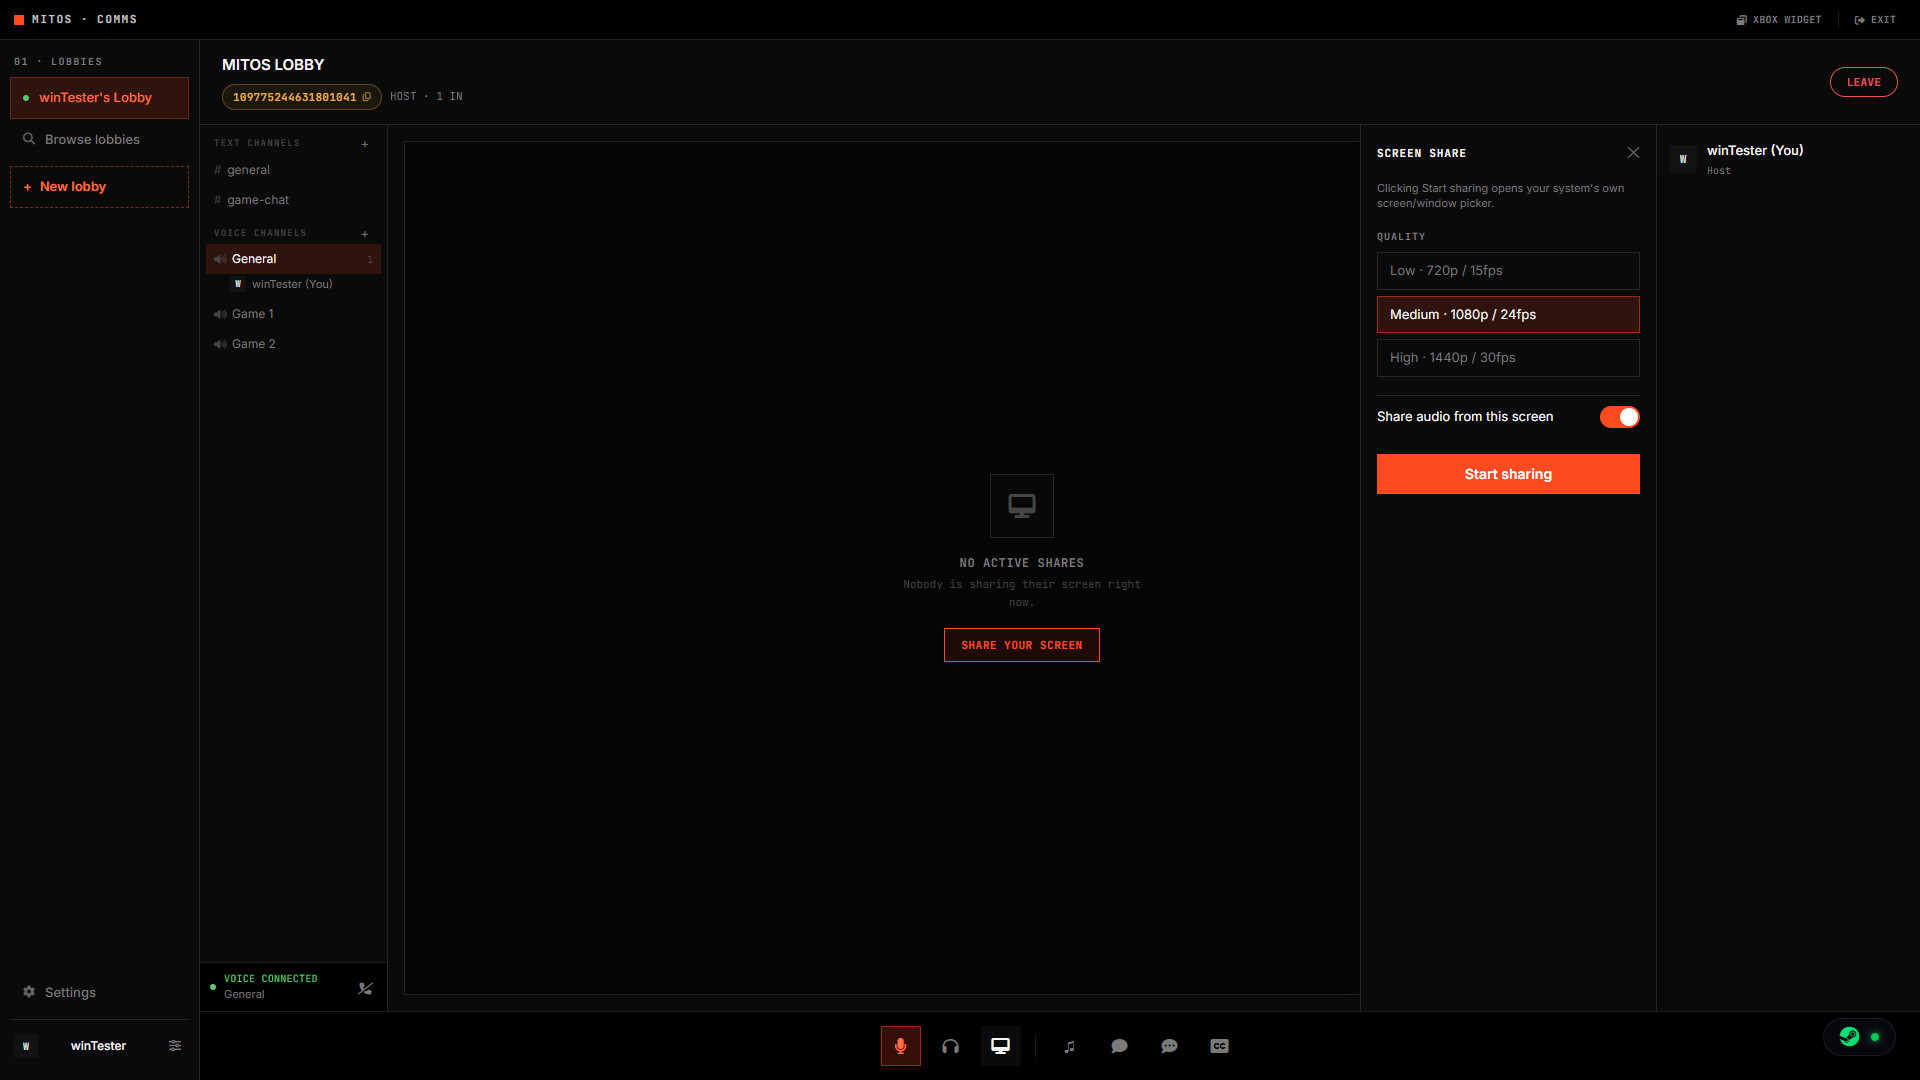Click the speech bubble with dots icon

[x=1169, y=1046]
